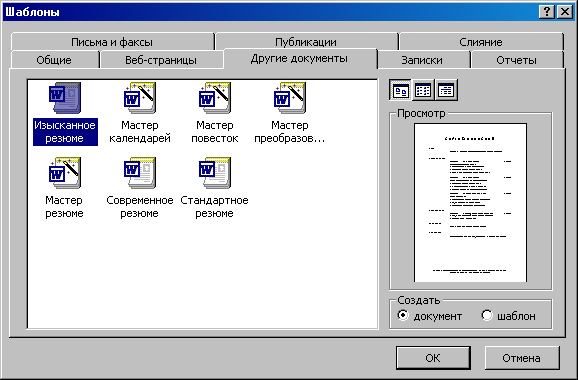This screenshot has height=380, width=578.
Task: Switch to details table view
Action: click(446, 90)
